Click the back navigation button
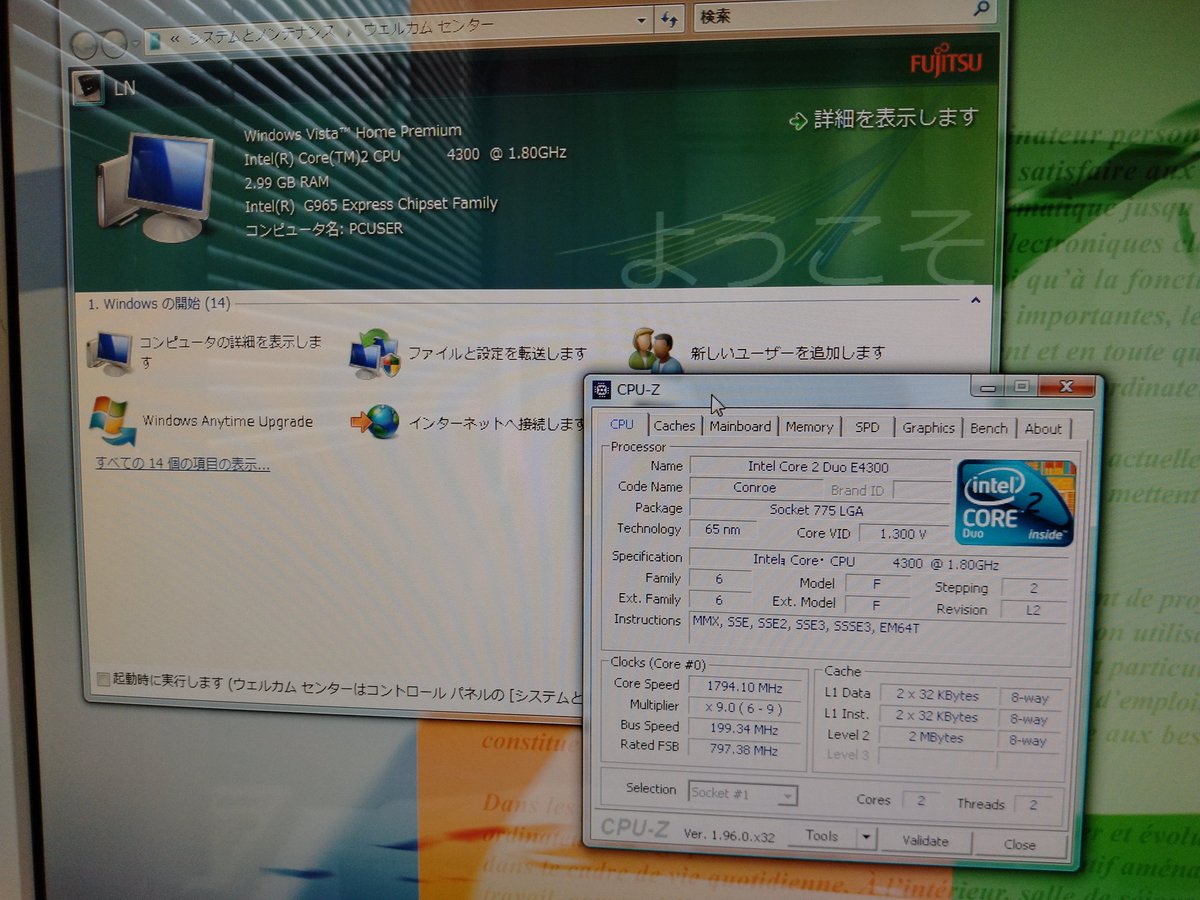 click(x=86, y=43)
